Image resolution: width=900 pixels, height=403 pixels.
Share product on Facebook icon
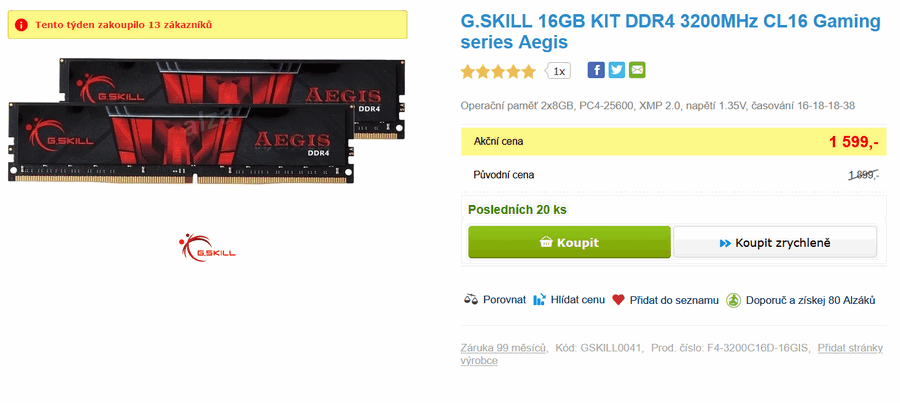tap(596, 70)
